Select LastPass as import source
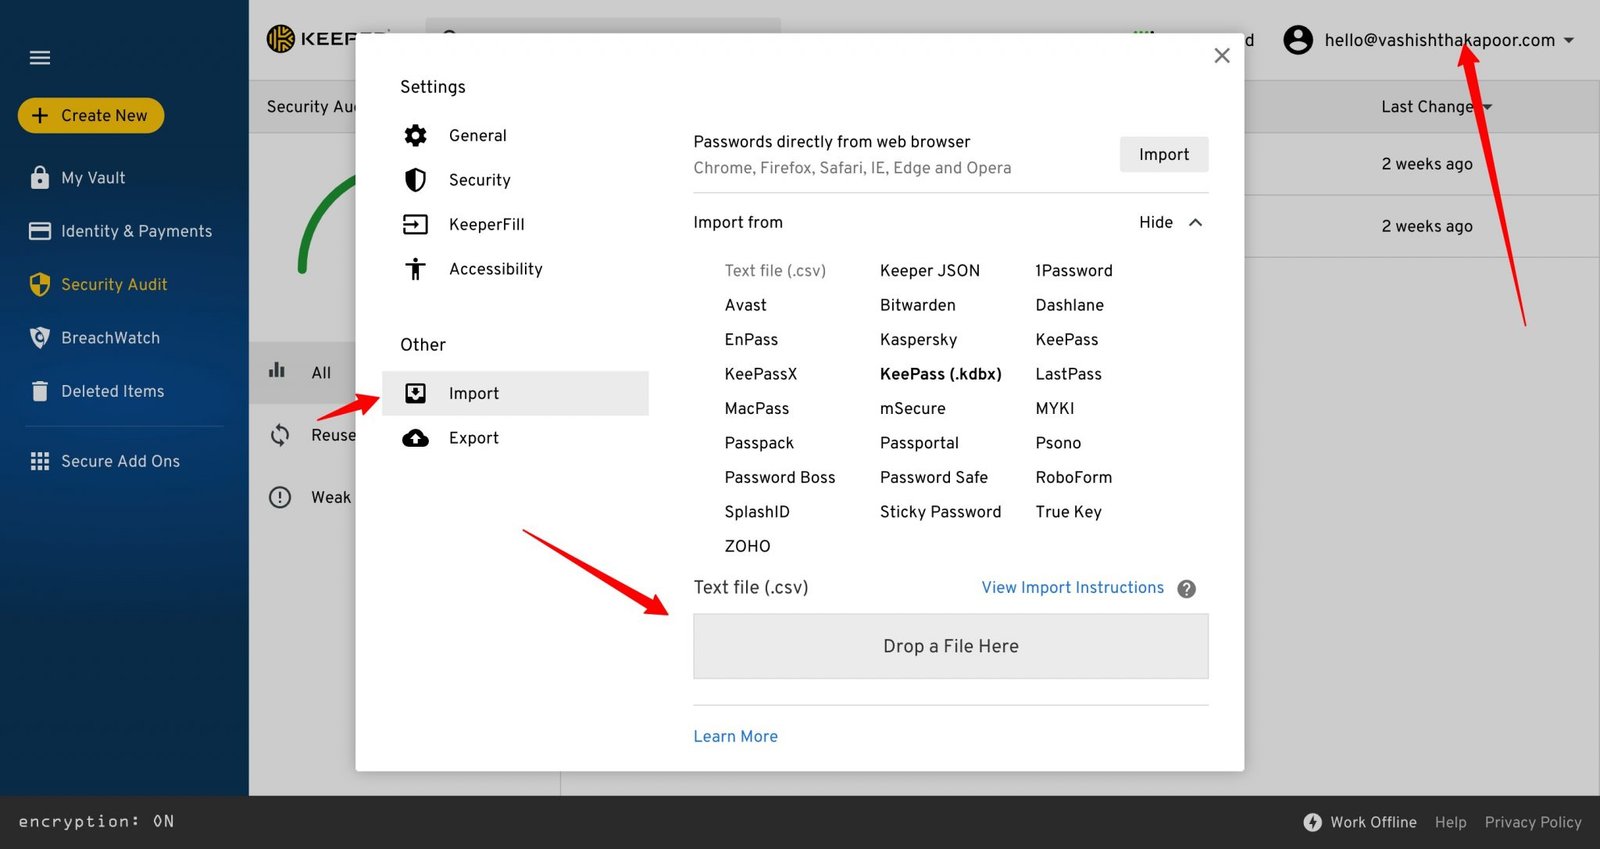1600x849 pixels. [1068, 374]
